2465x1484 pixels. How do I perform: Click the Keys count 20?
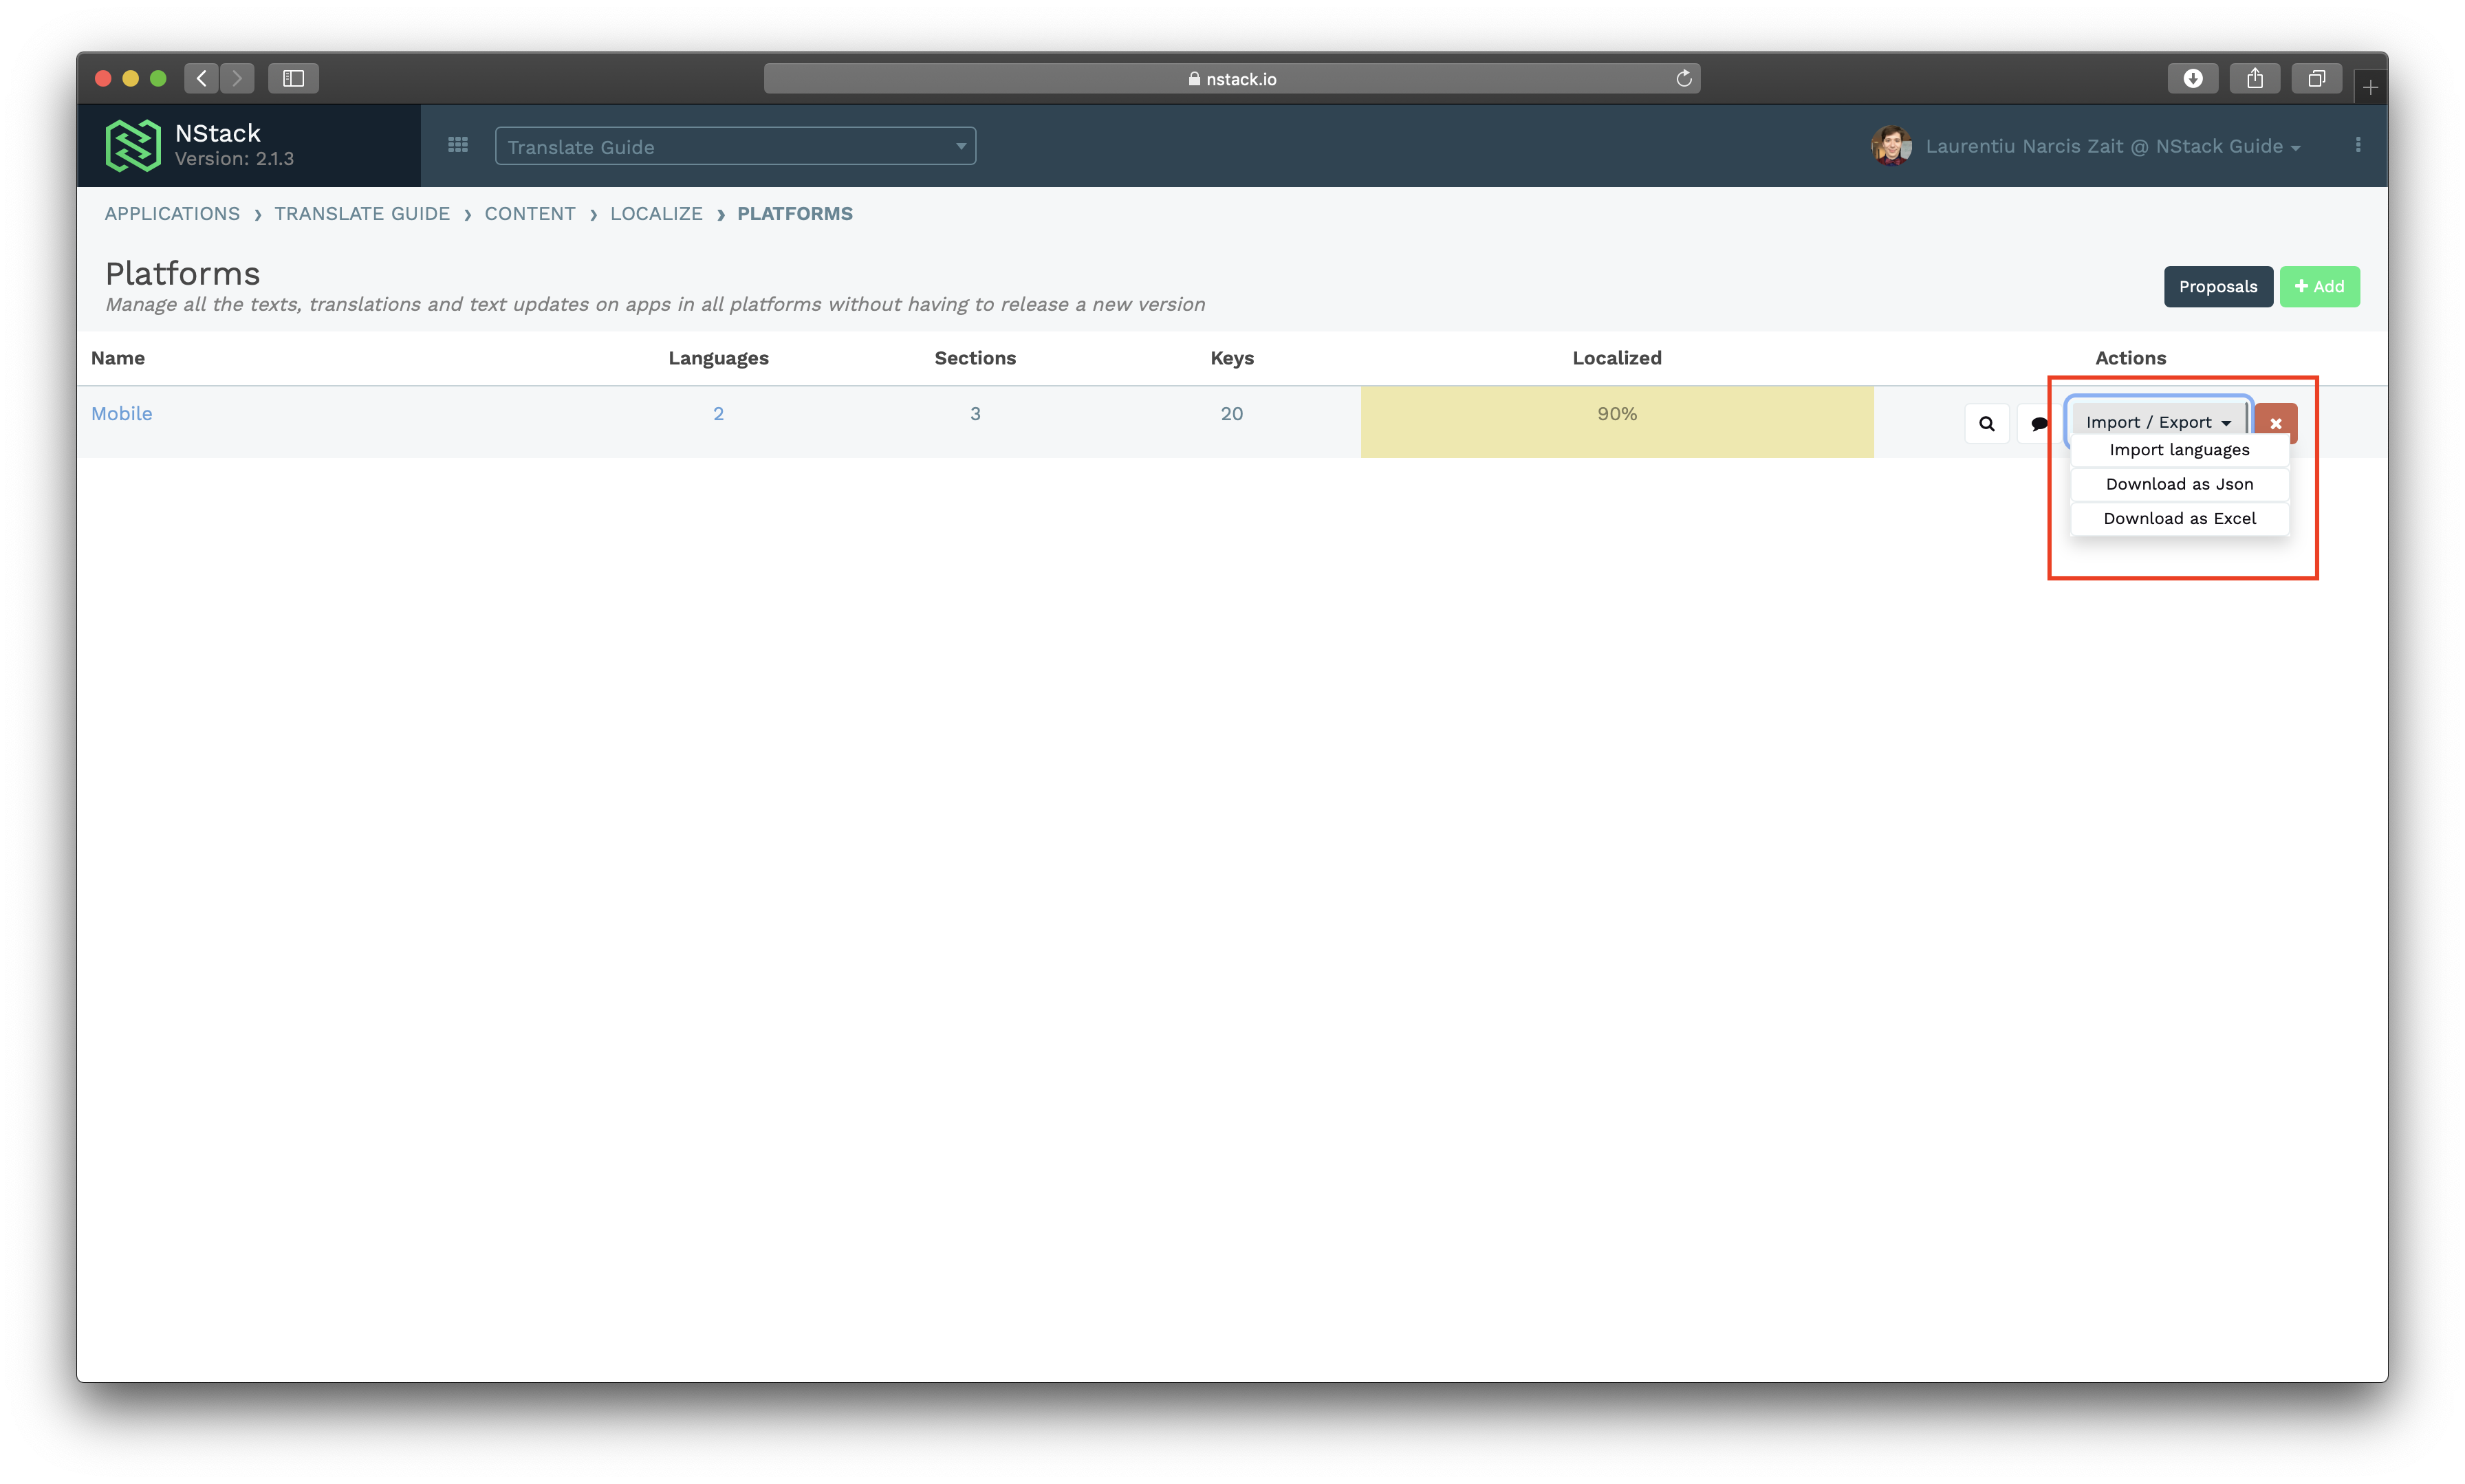point(1231,413)
